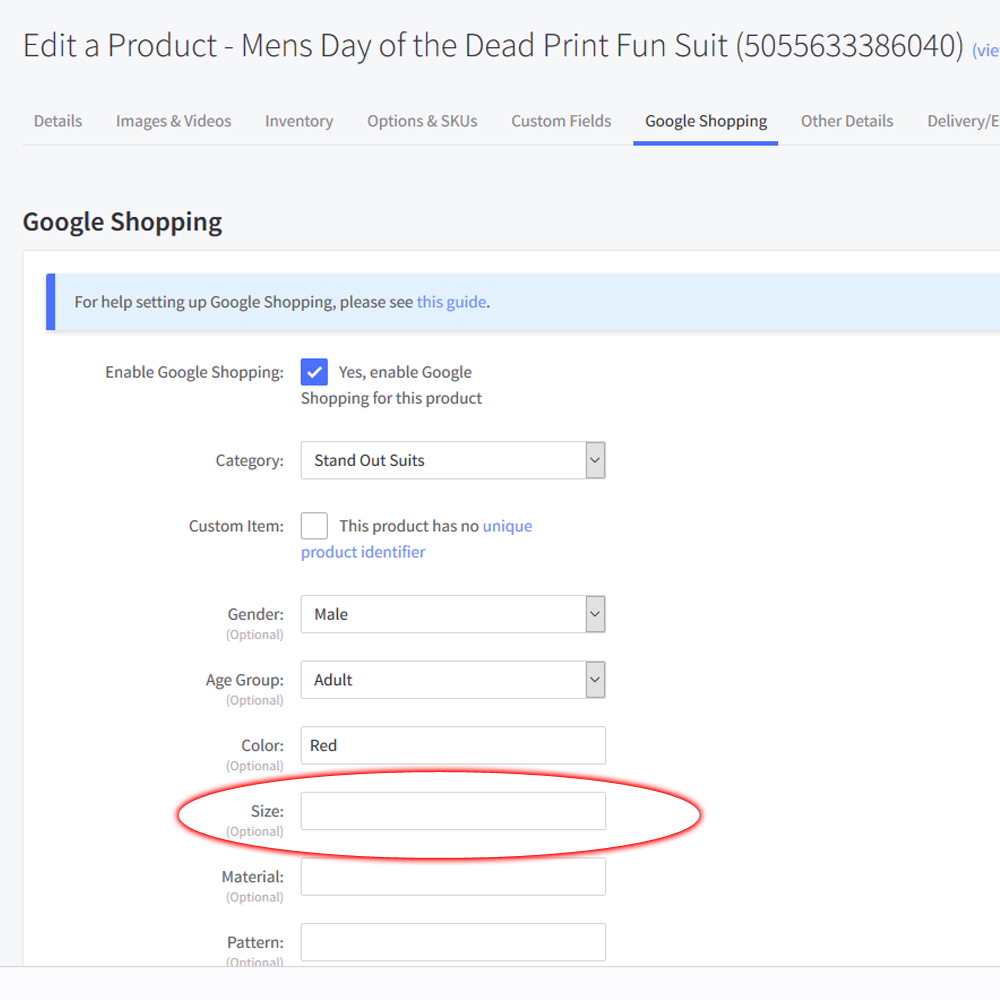
Task: Select the Custom Fields tab
Action: 561,121
